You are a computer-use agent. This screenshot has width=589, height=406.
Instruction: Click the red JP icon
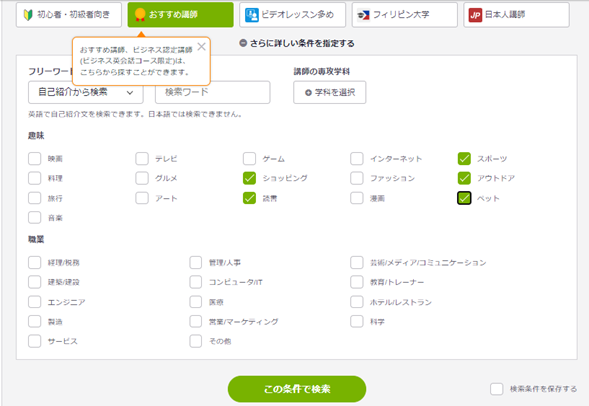coord(475,15)
